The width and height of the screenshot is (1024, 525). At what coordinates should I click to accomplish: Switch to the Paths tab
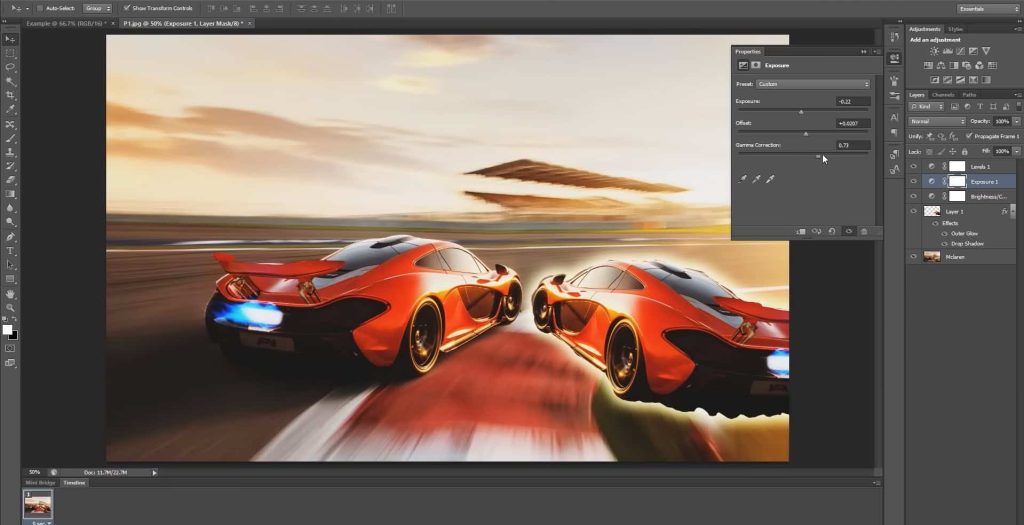[x=970, y=95]
